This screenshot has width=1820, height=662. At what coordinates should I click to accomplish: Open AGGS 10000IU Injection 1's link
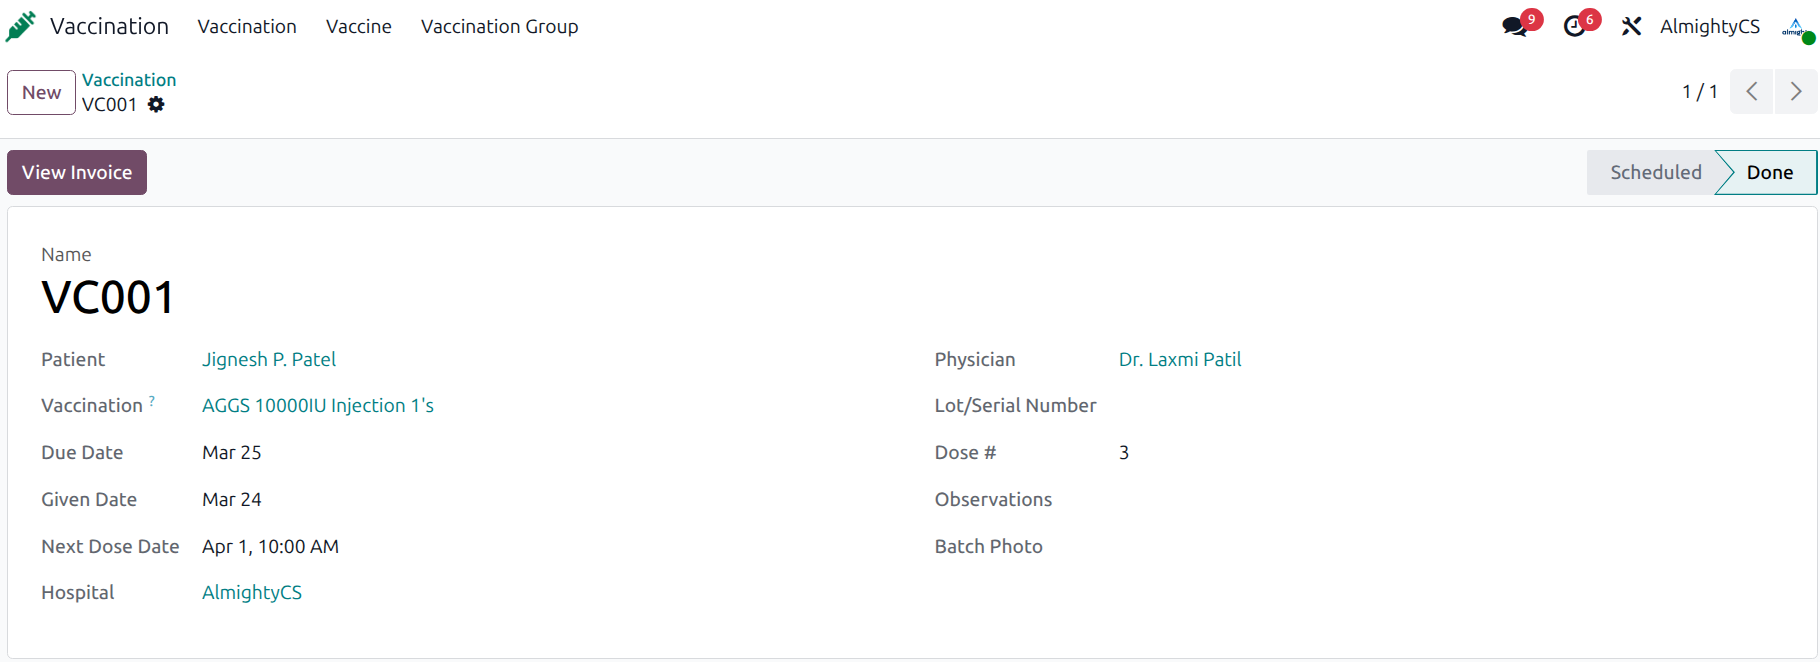click(318, 406)
